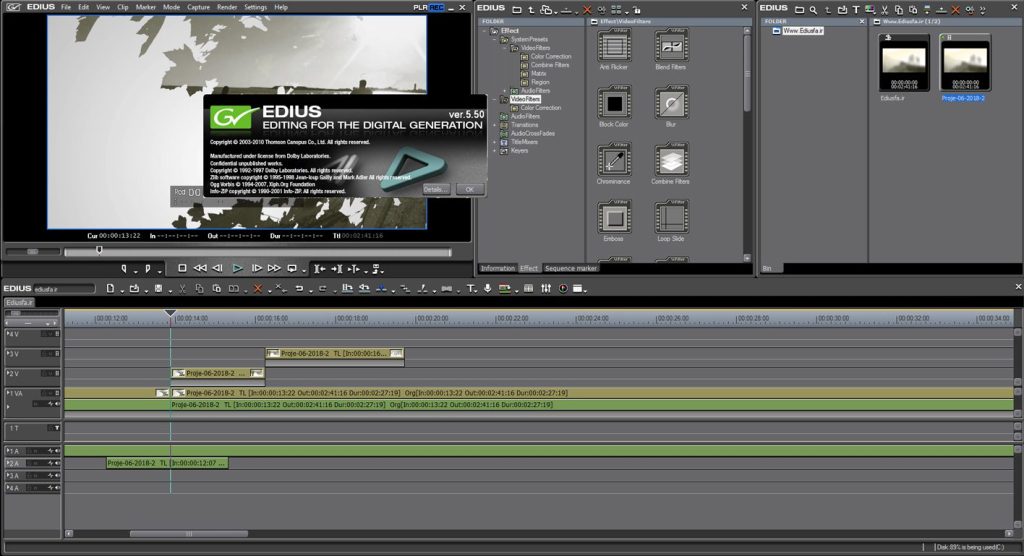Screen dimensions: 1024x556
Task: Switch to the Information tab
Action: tap(498, 269)
